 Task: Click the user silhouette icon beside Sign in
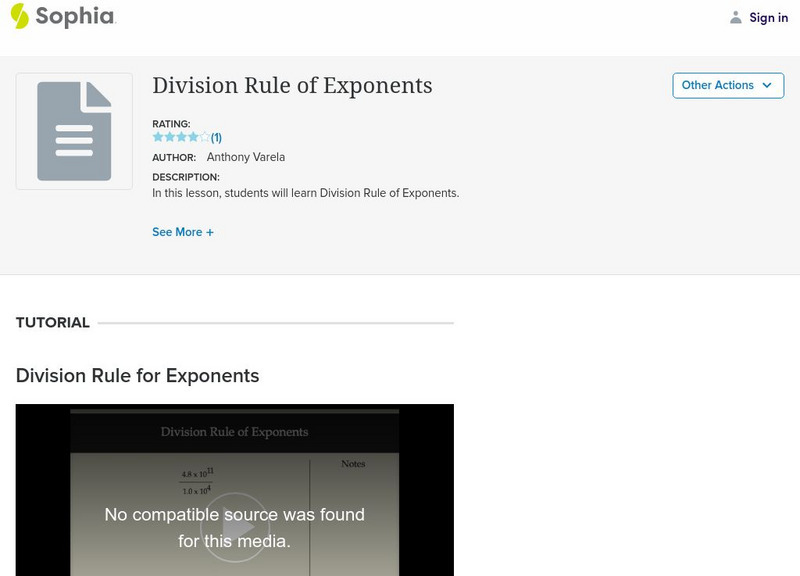pos(734,17)
